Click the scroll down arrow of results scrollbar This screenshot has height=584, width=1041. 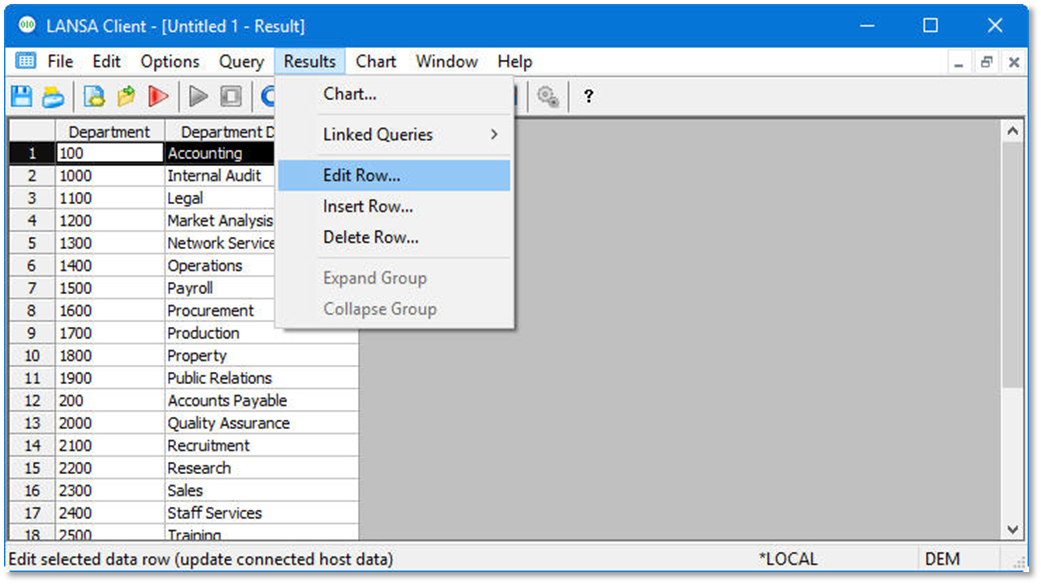[x=1012, y=529]
